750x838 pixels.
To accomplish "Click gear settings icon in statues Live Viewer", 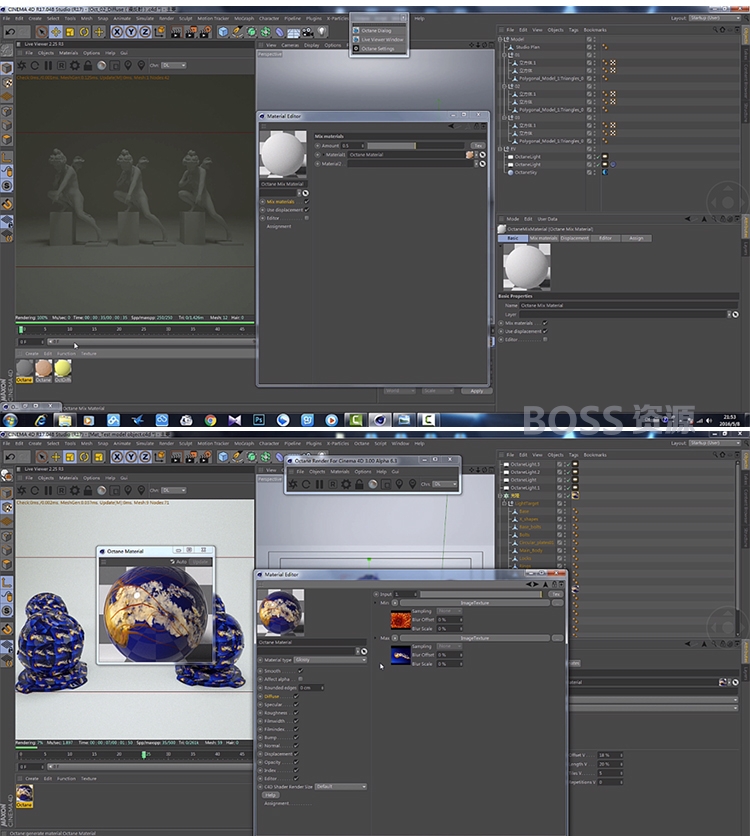I will tap(75, 65).
